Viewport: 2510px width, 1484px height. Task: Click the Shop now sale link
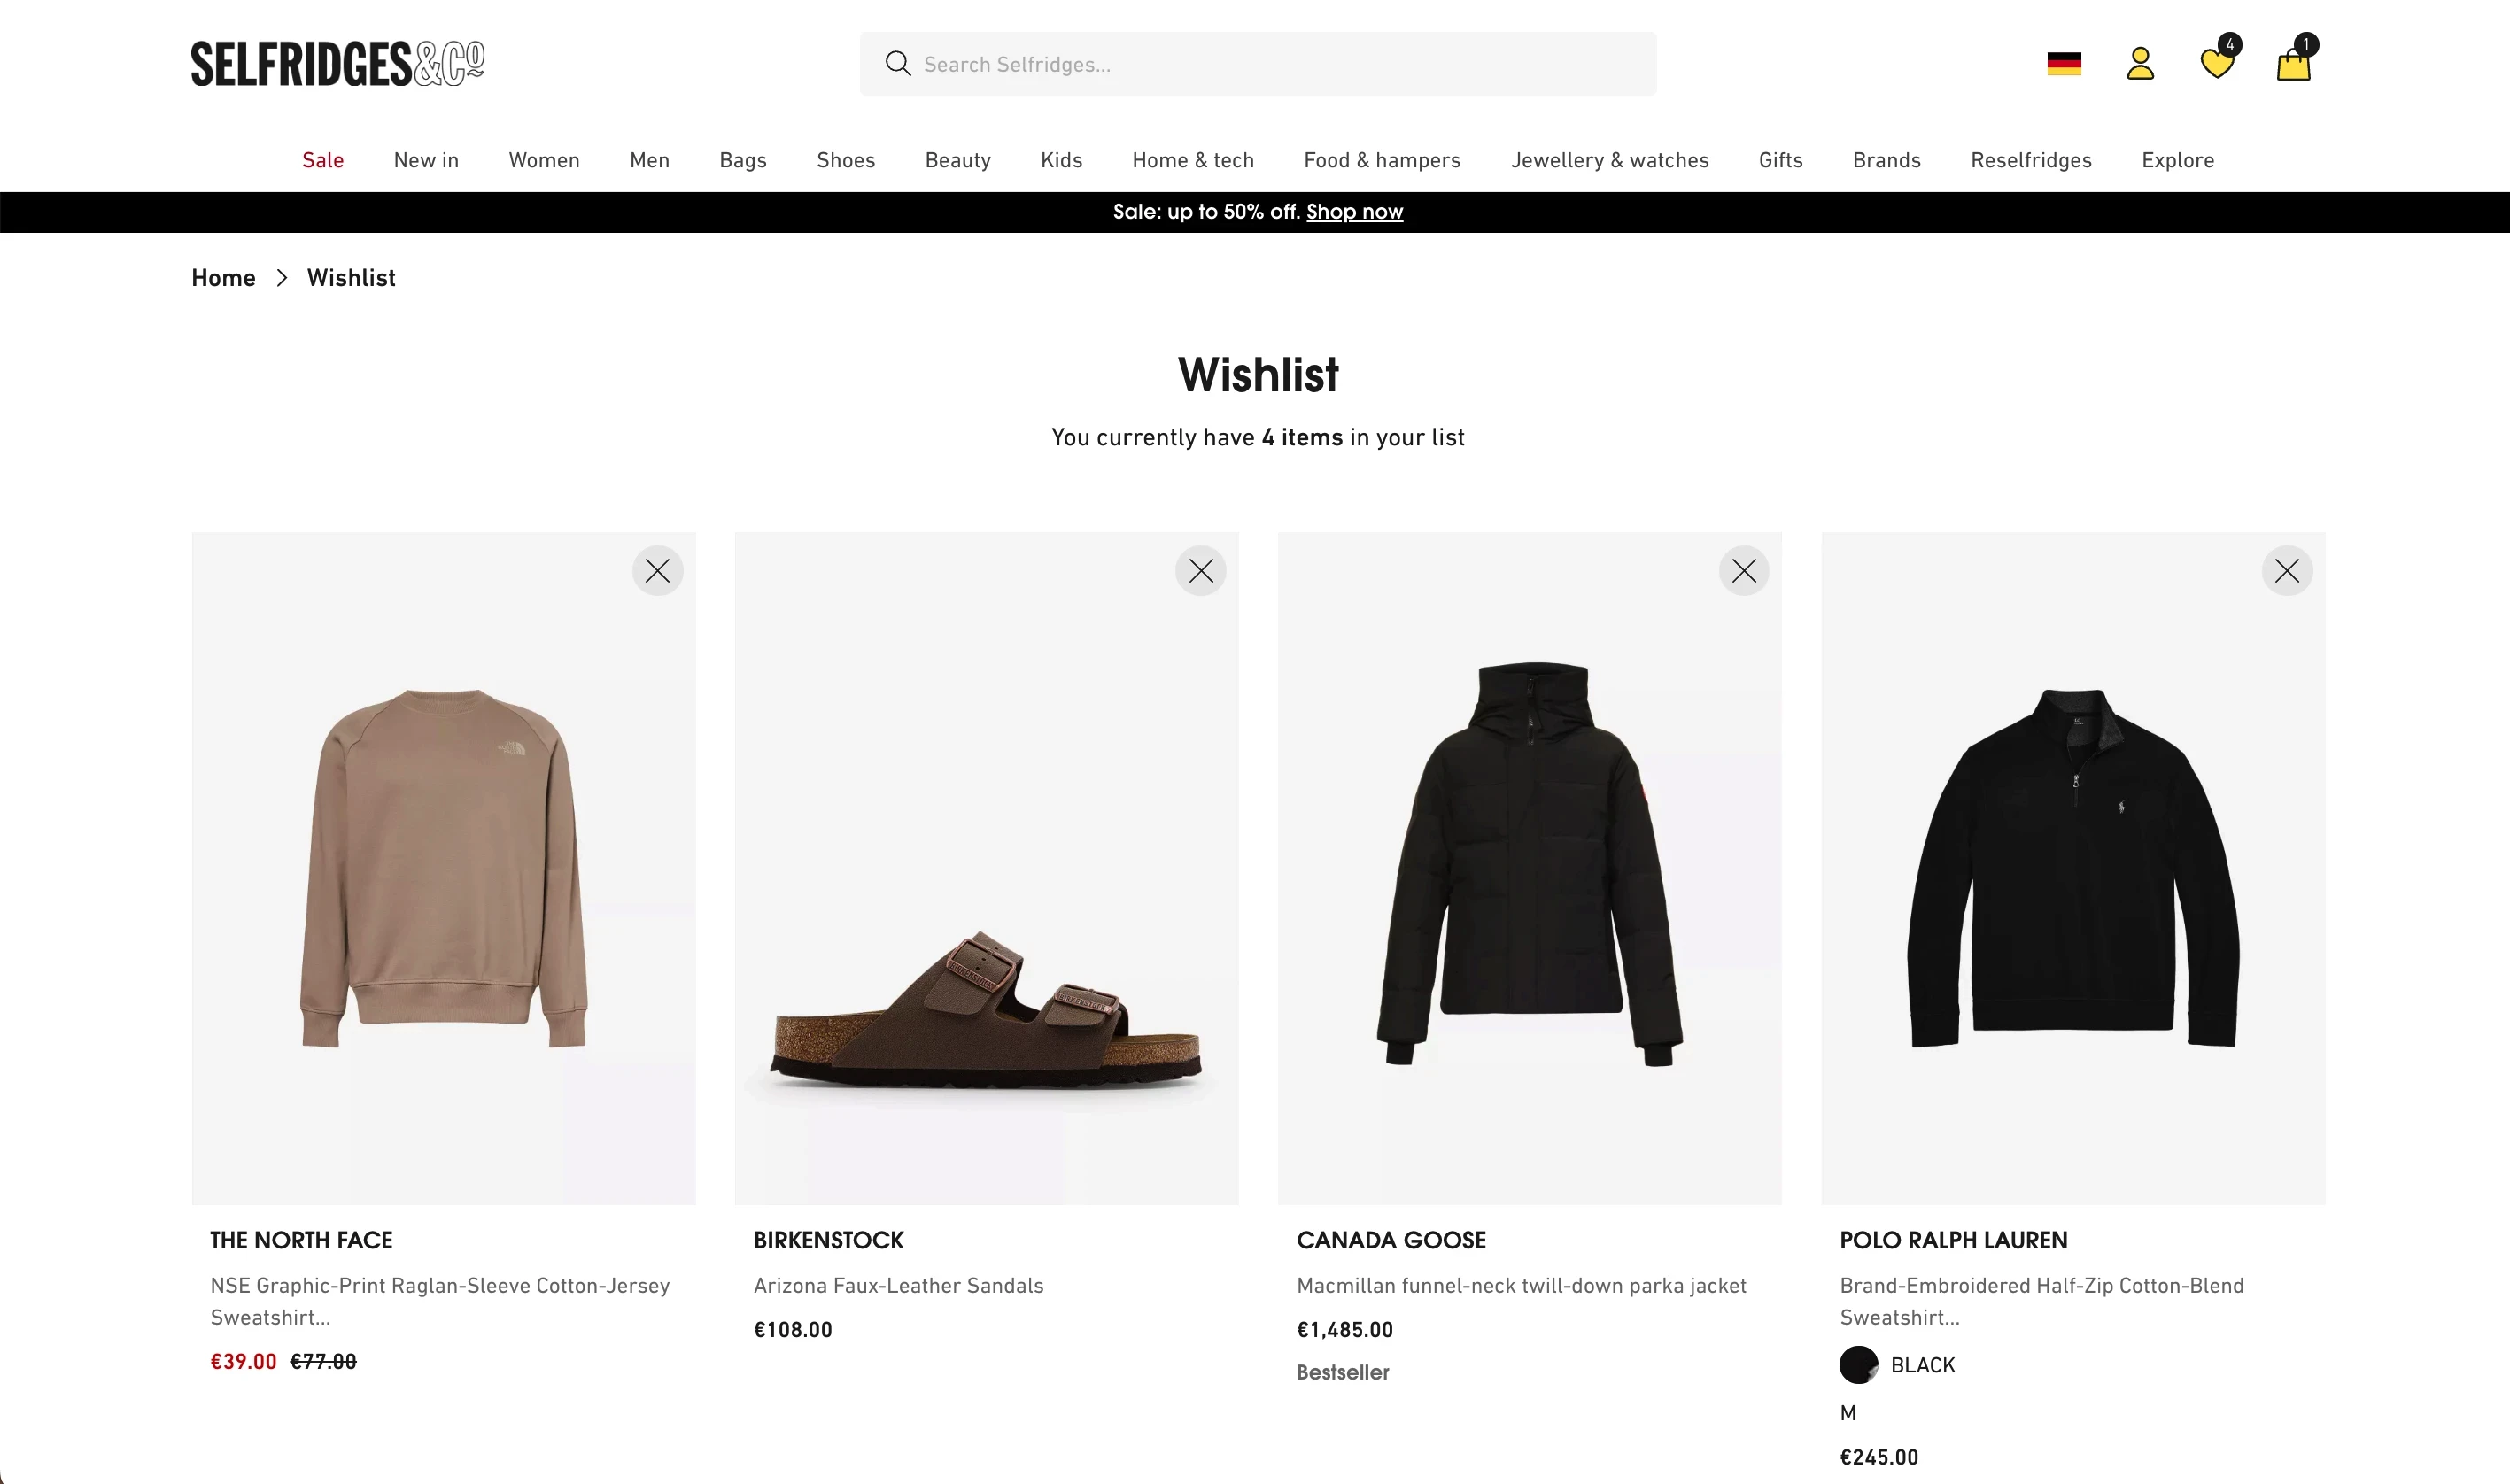tap(1354, 212)
